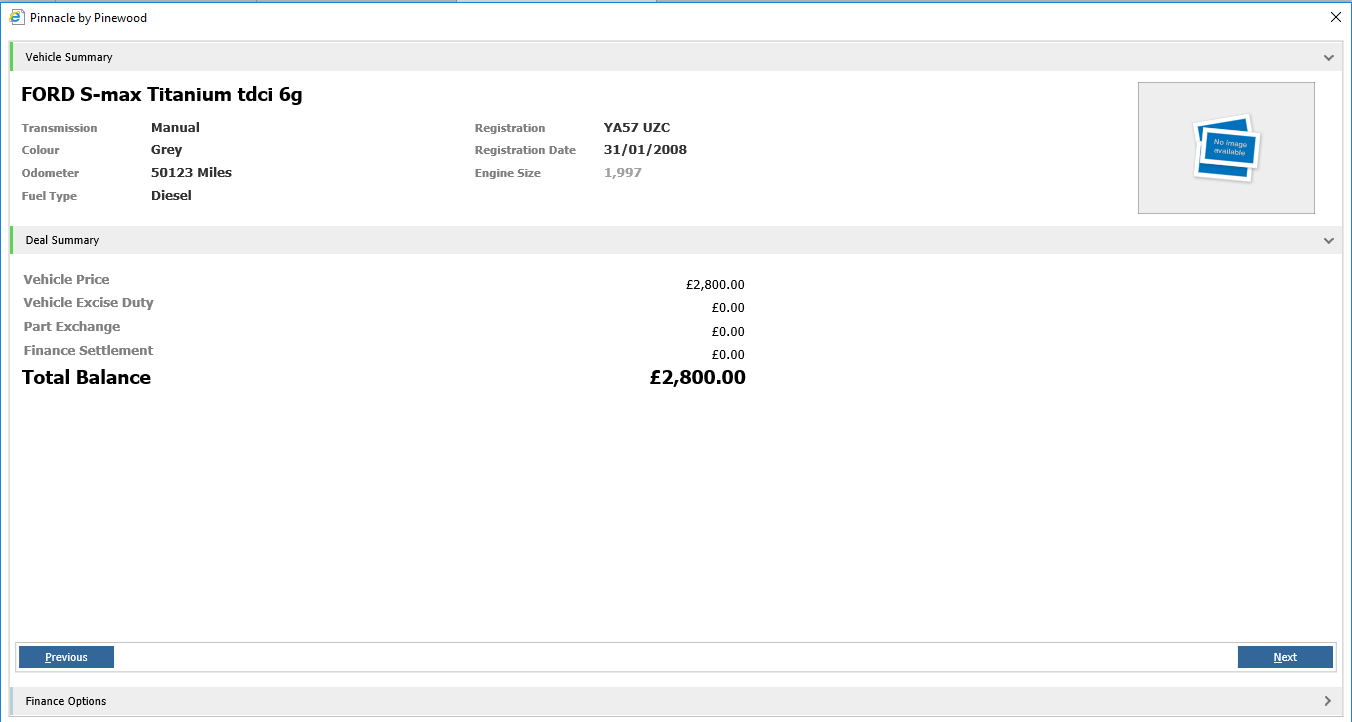Screen dimensions: 1352x722
Task: Click the window title Pinnacle by Pinewood
Action: click(x=88, y=17)
